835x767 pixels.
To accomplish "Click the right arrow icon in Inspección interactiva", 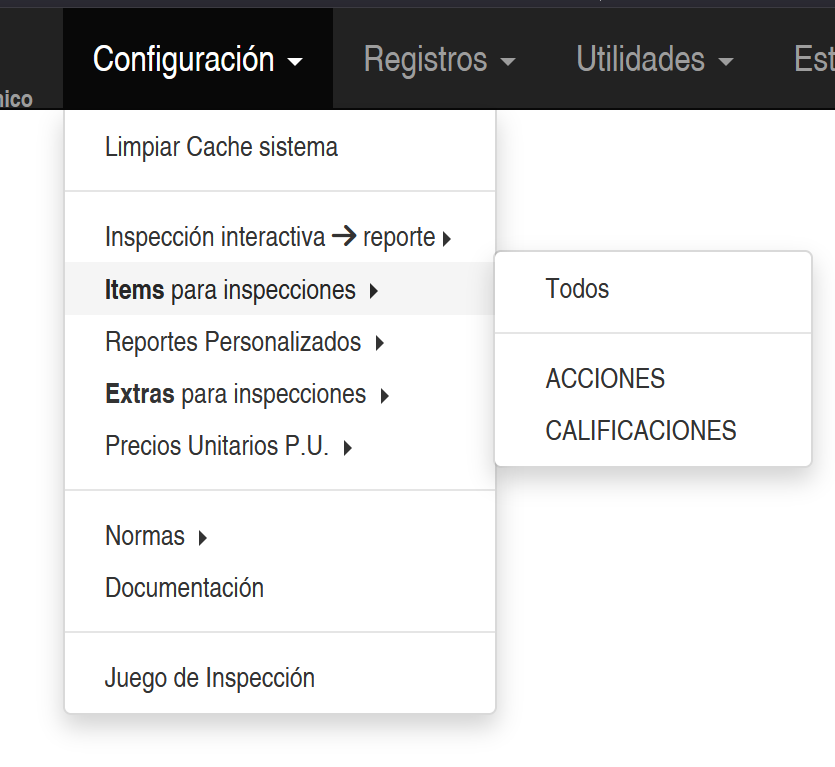I will tap(344, 237).
